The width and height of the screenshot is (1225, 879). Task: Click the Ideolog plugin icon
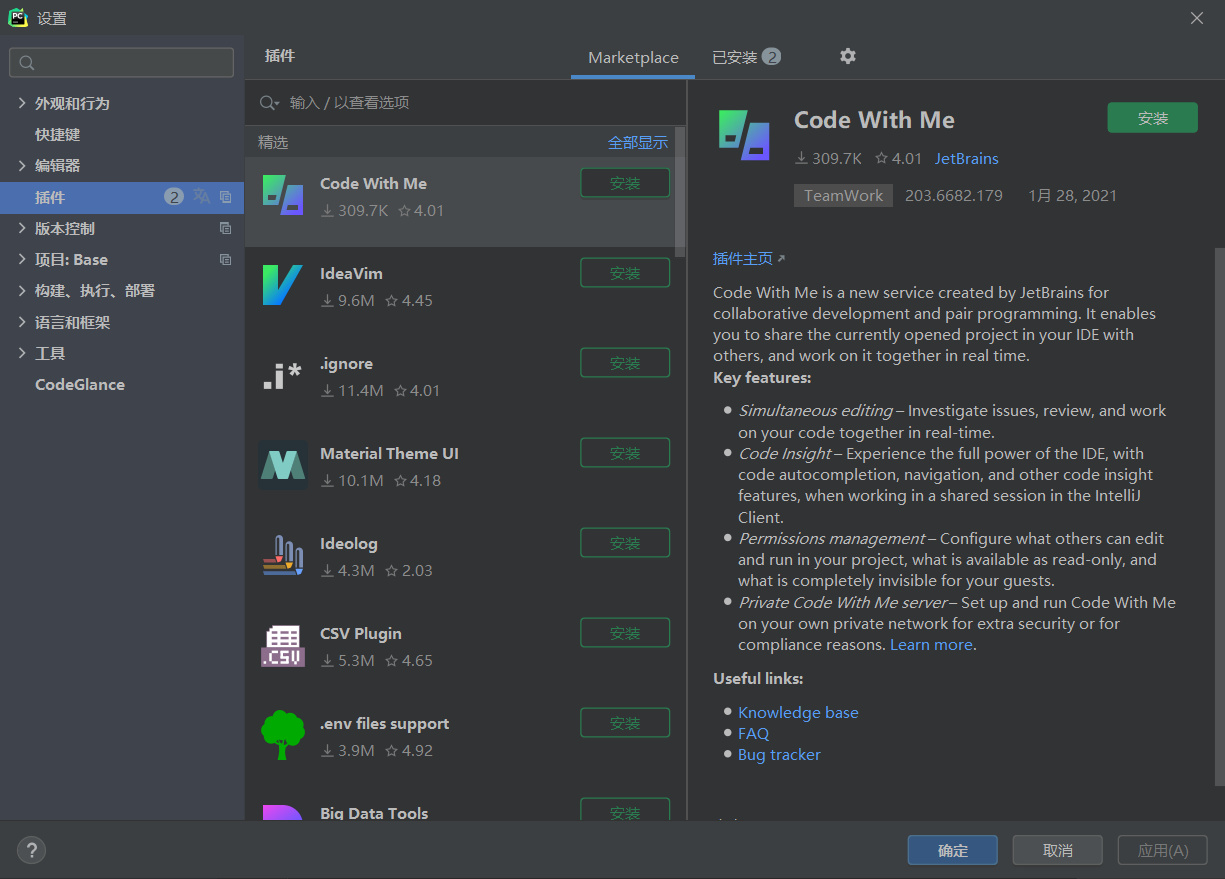(x=283, y=553)
